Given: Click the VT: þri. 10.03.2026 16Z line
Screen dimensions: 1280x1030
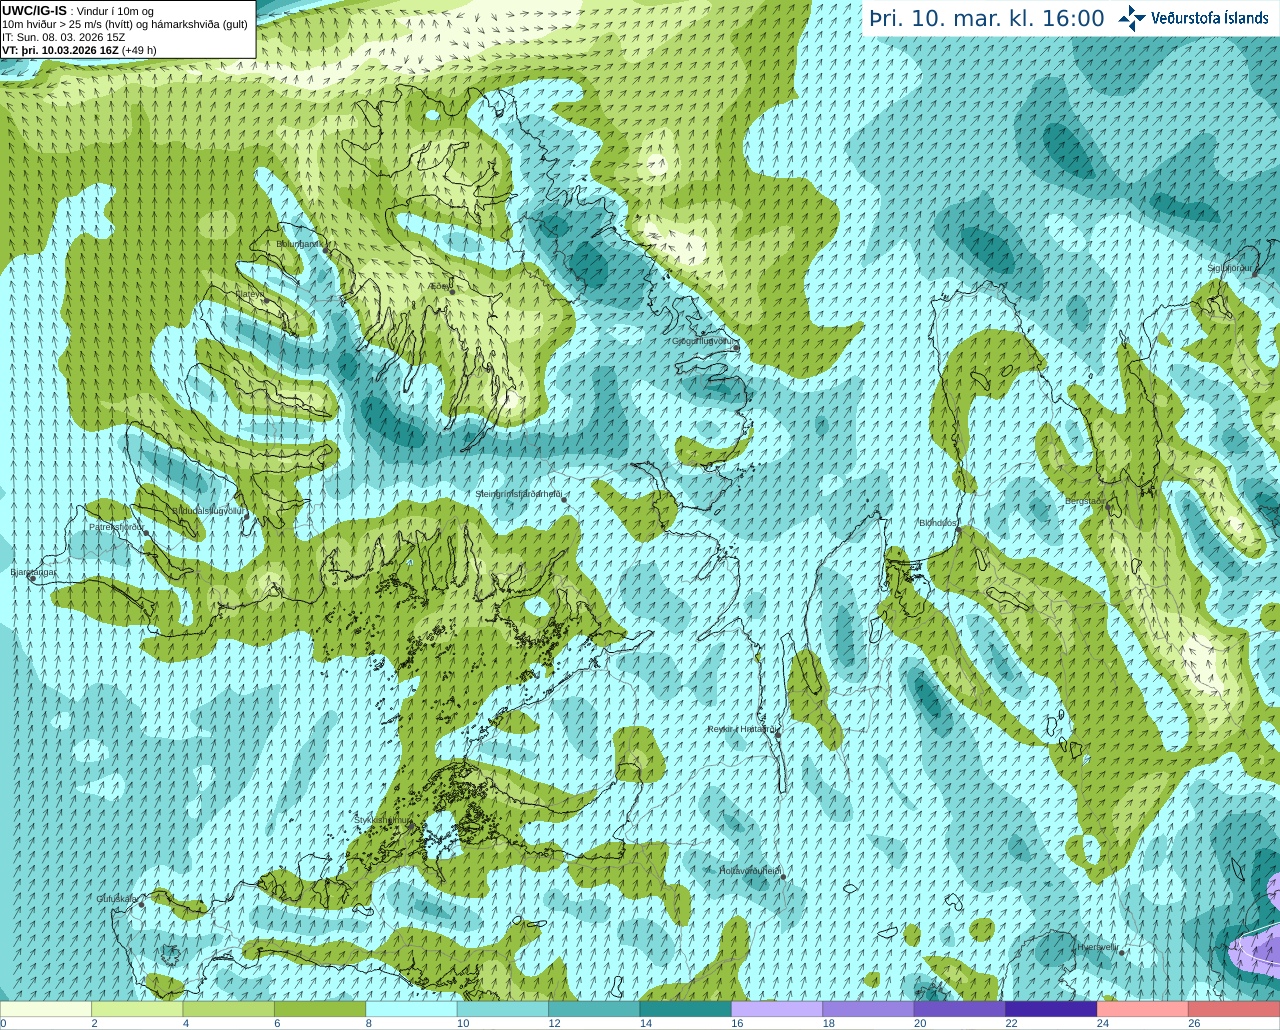Looking at the screenshot, I should pos(79,50).
